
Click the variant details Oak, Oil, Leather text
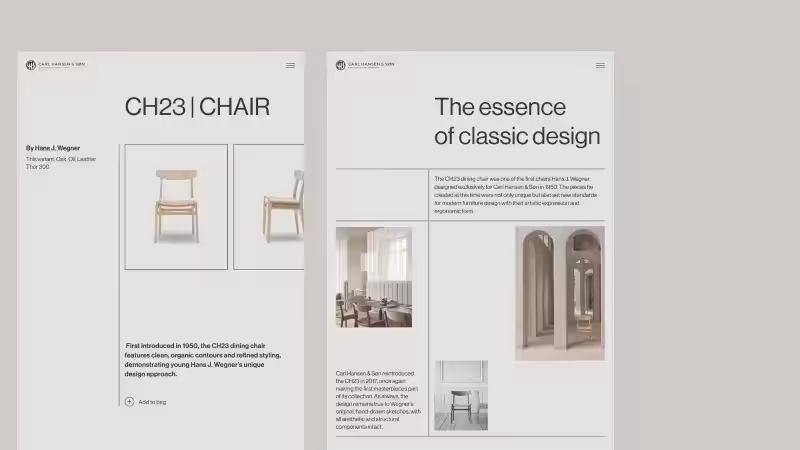[x=61, y=158]
